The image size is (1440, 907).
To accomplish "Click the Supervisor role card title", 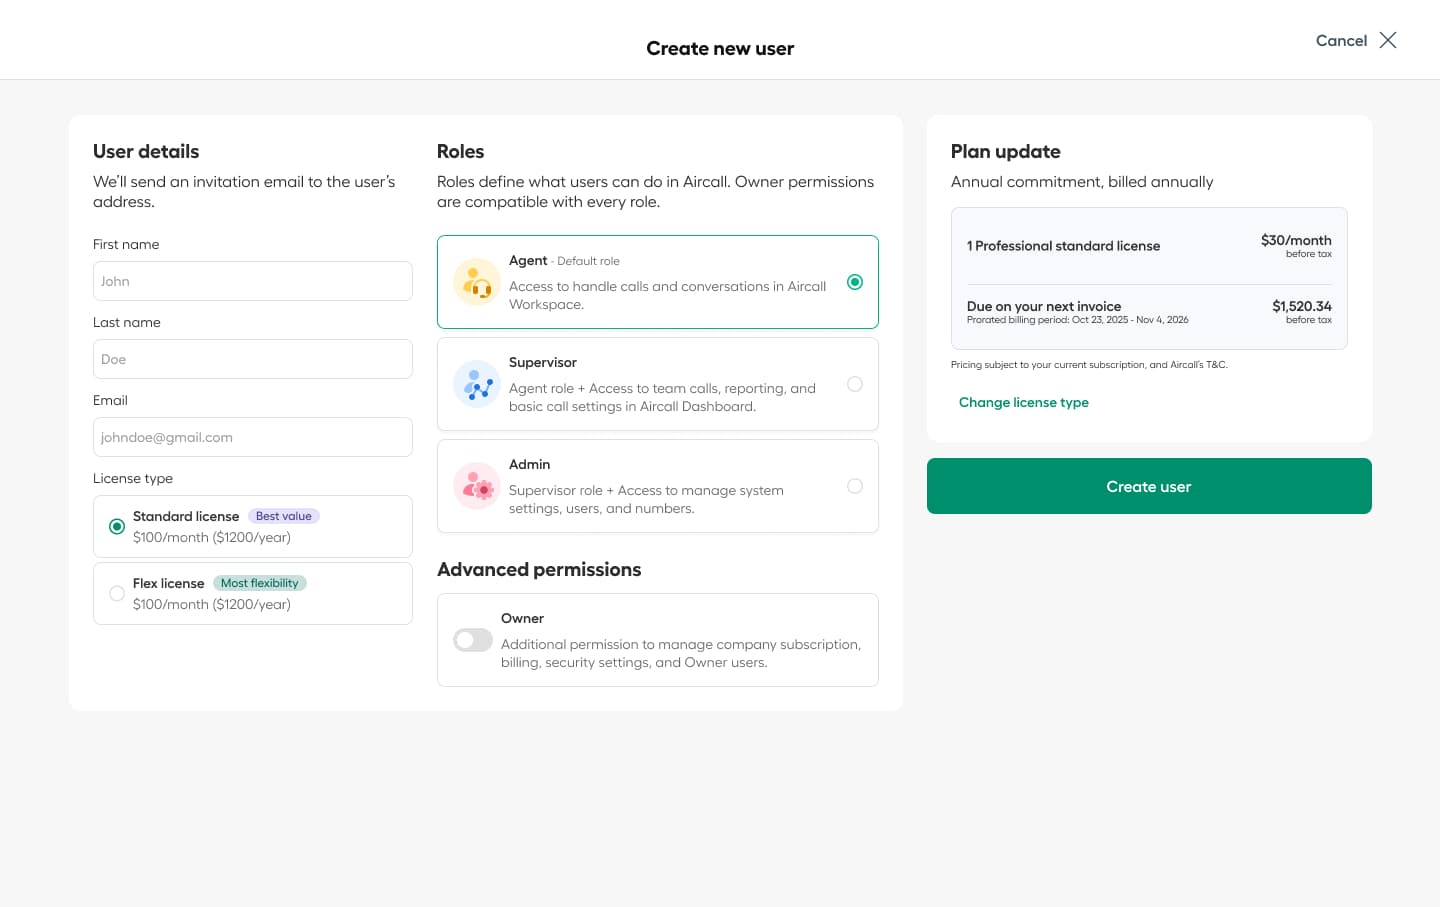I will (543, 362).
